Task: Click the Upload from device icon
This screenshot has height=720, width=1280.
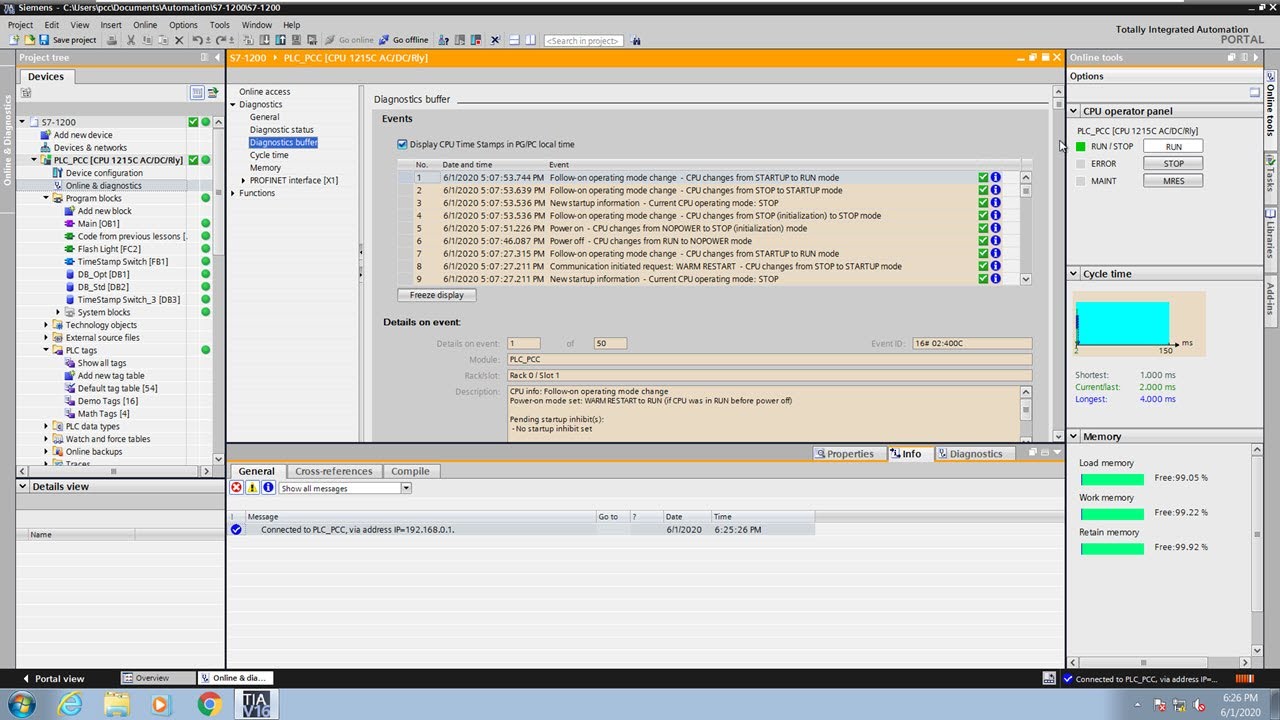Action: tap(280, 40)
